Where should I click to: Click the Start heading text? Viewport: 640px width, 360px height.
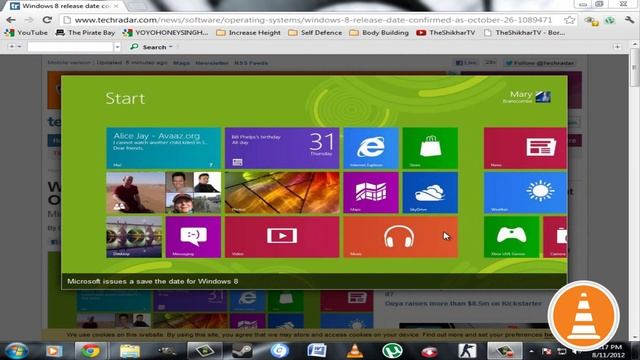point(125,98)
